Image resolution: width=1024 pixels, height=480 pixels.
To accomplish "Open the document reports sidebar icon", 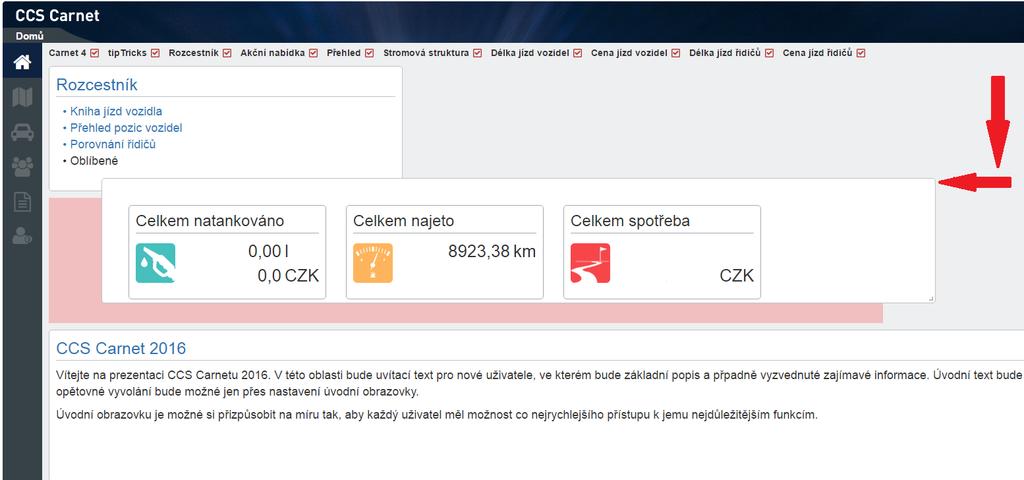I will click(22, 202).
